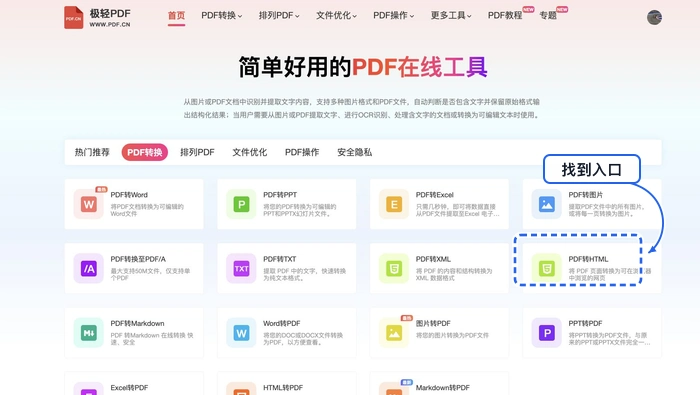
Task: Go to 首页 in the top navigation
Action: (176, 15)
